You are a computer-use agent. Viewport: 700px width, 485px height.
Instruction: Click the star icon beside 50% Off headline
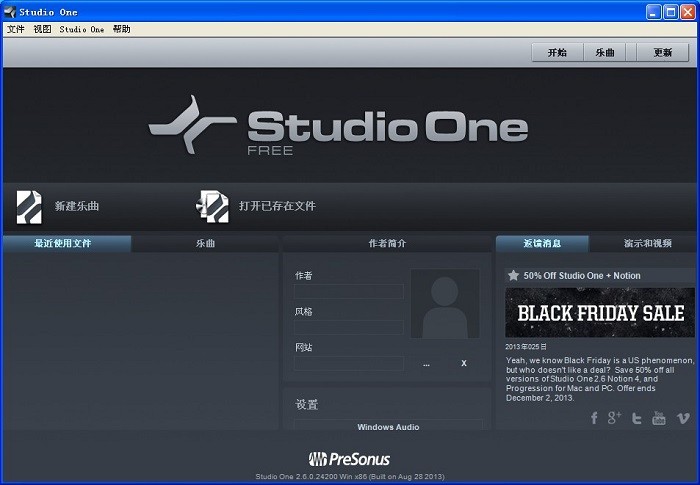[513, 275]
